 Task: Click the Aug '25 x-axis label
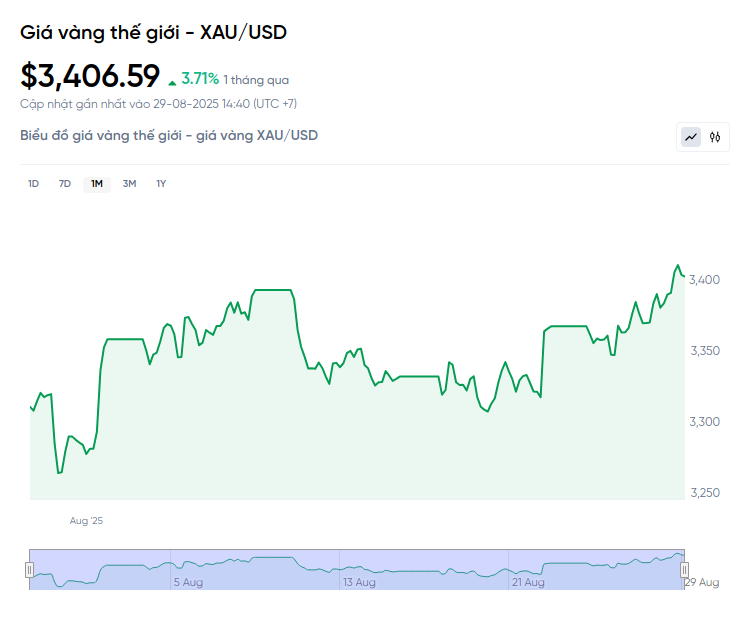[x=86, y=521]
